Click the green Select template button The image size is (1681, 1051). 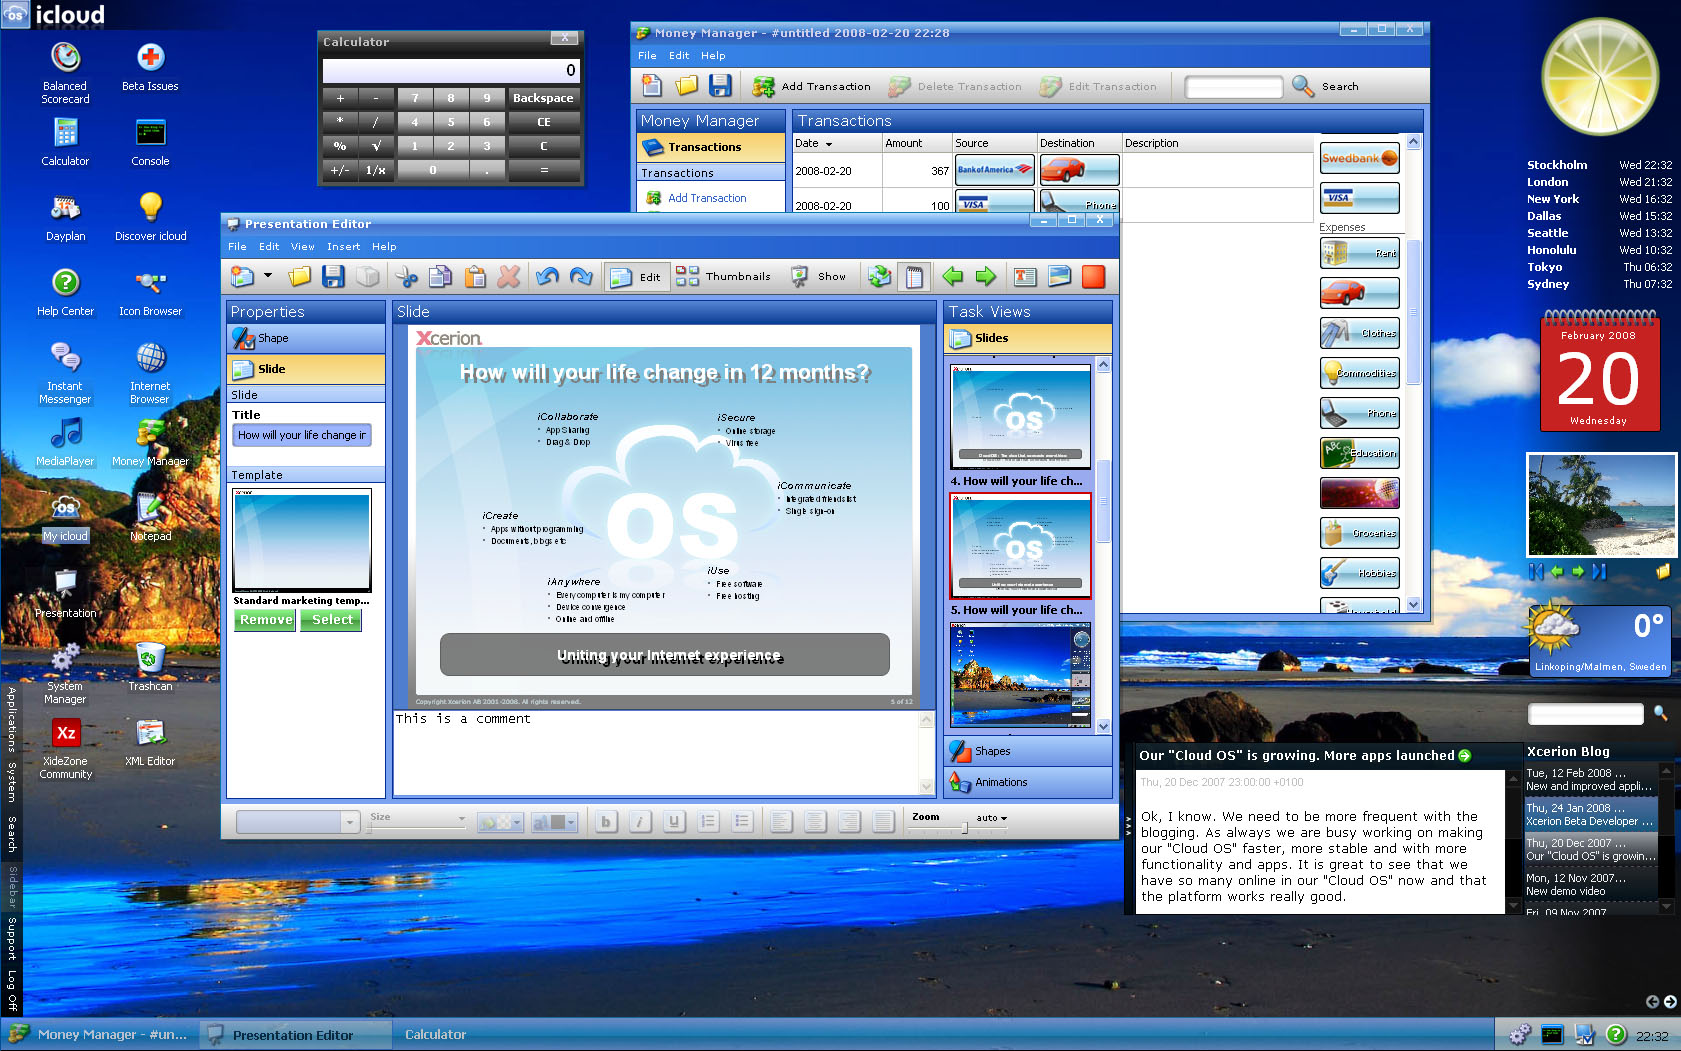tap(332, 620)
